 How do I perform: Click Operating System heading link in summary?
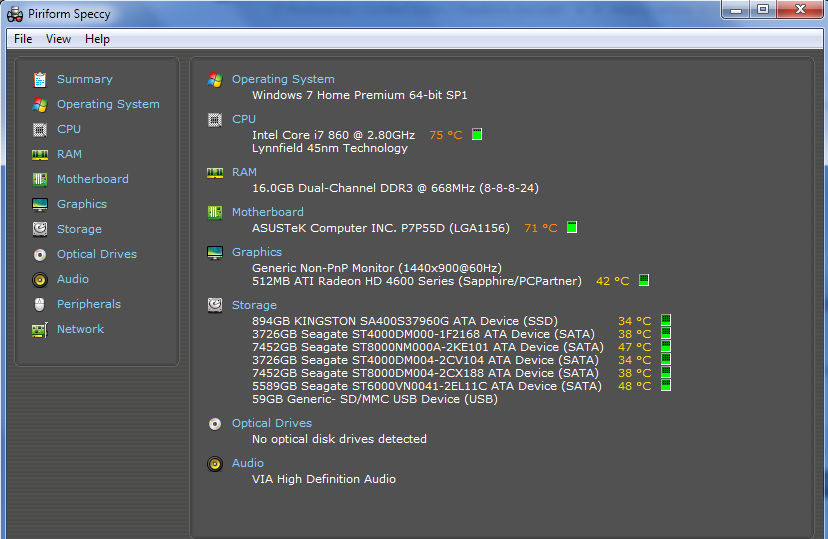pyautogui.click(x=283, y=79)
